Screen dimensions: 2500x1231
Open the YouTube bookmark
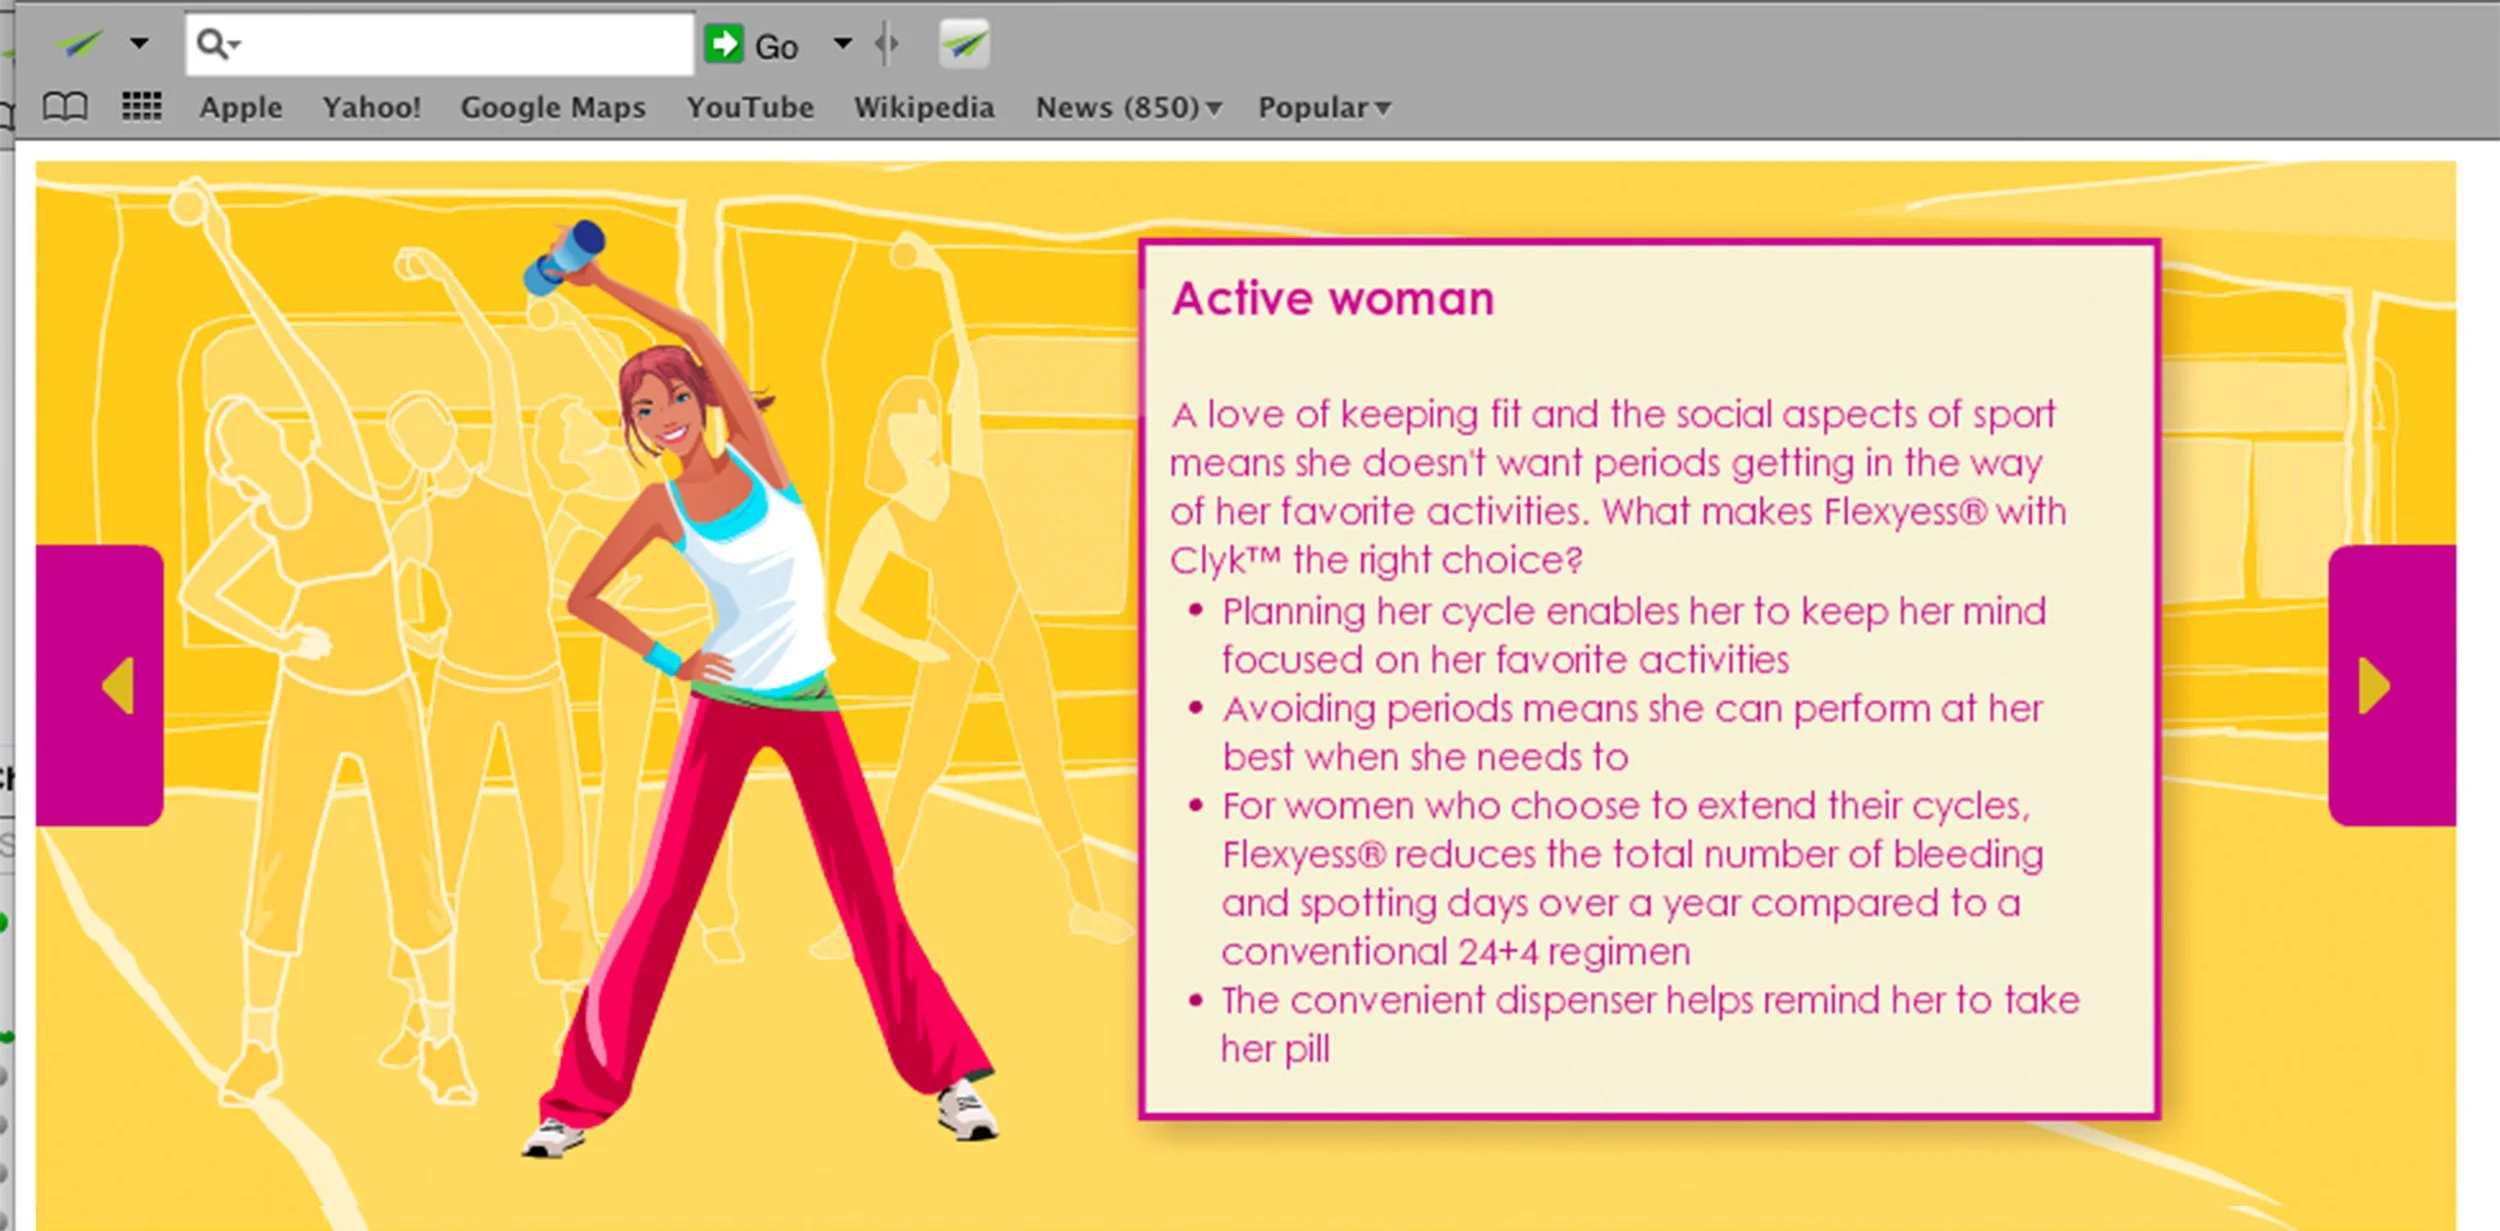click(749, 107)
